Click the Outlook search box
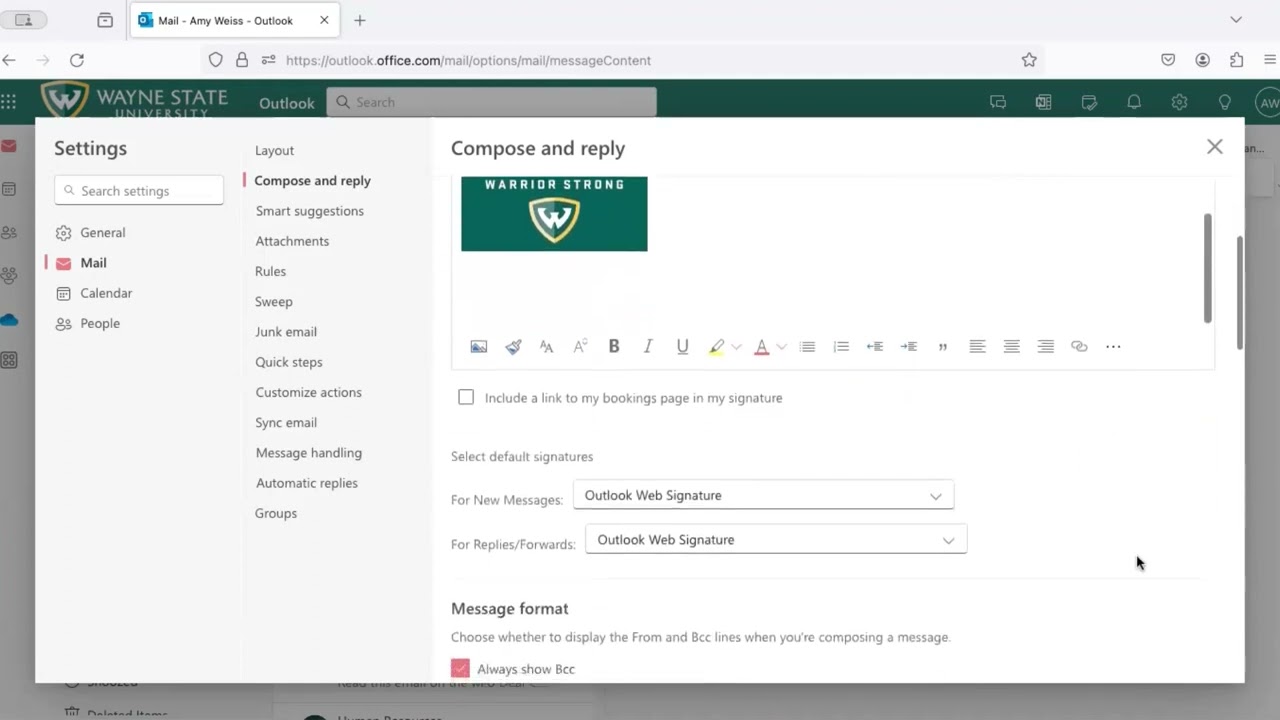Screen dimensions: 1280x720 pyautogui.click(x=491, y=102)
